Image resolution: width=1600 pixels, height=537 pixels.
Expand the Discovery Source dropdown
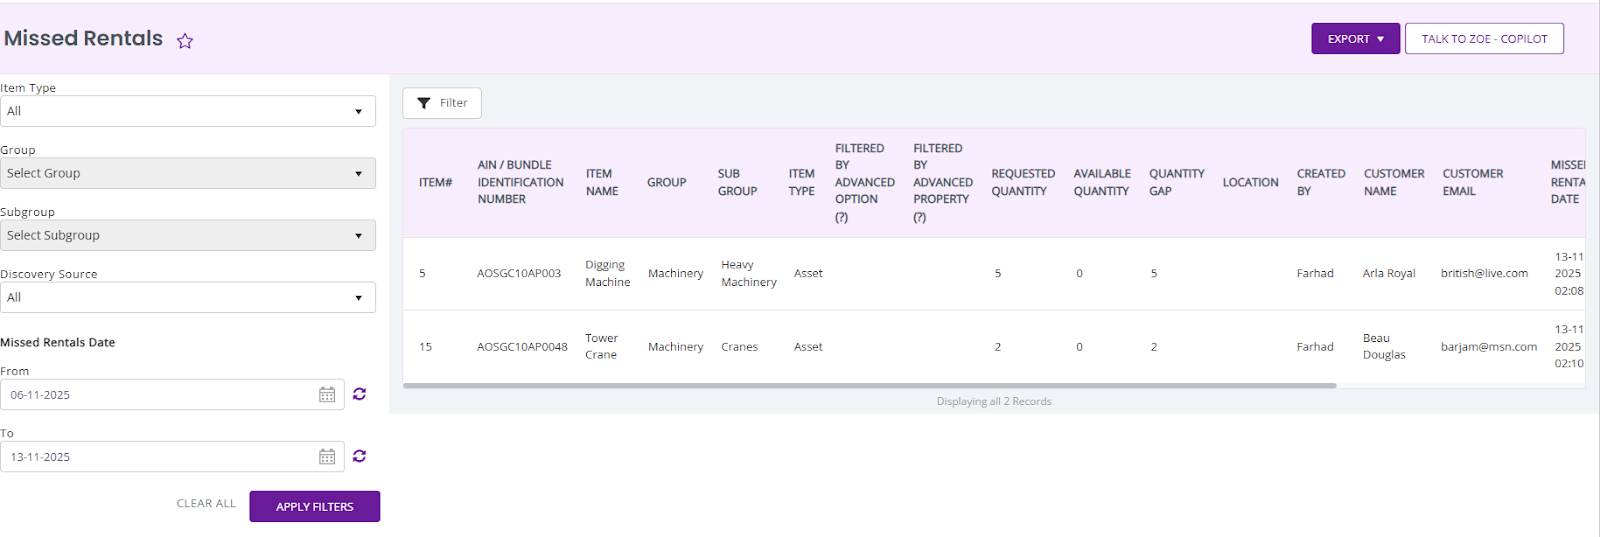[188, 297]
